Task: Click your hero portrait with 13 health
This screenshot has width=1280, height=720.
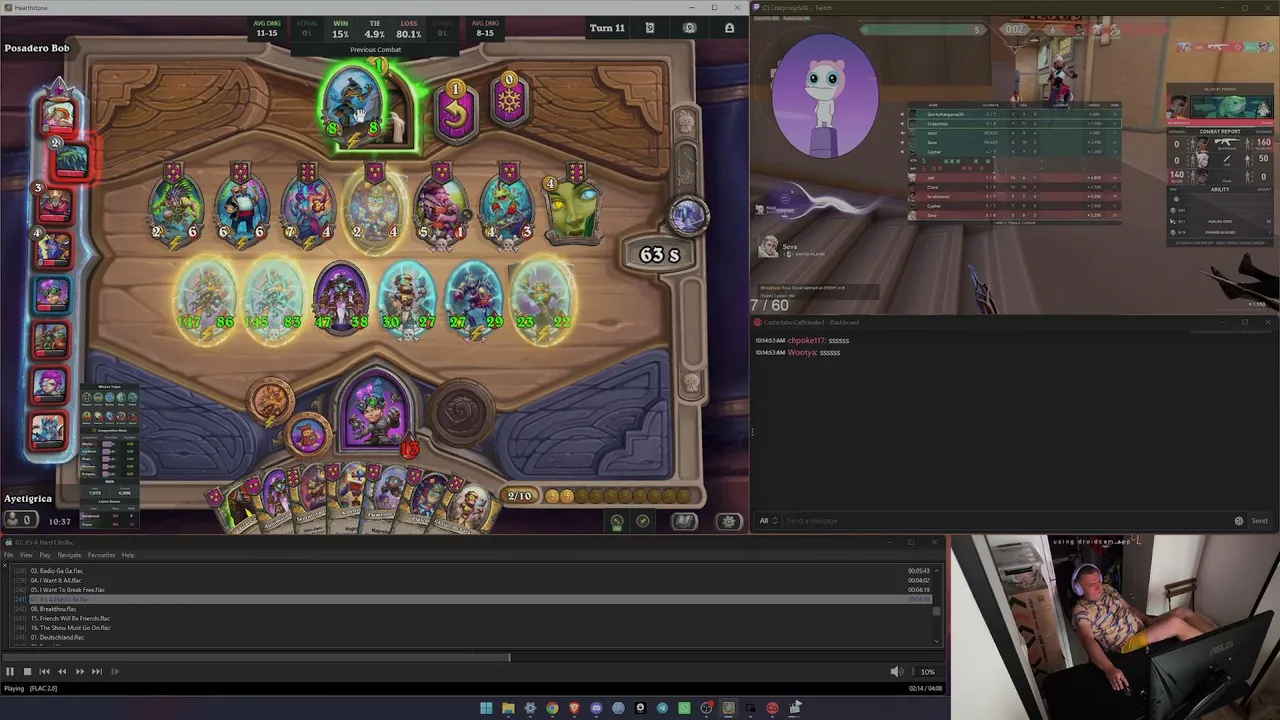Action: (x=378, y=410)
